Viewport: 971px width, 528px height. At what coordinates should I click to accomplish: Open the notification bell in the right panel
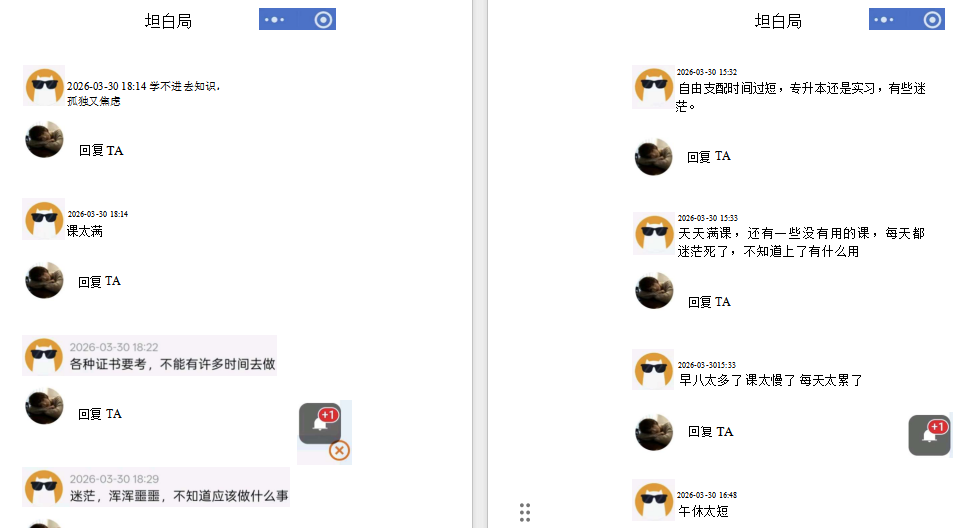pyautogui.click(x=929, y=435)
